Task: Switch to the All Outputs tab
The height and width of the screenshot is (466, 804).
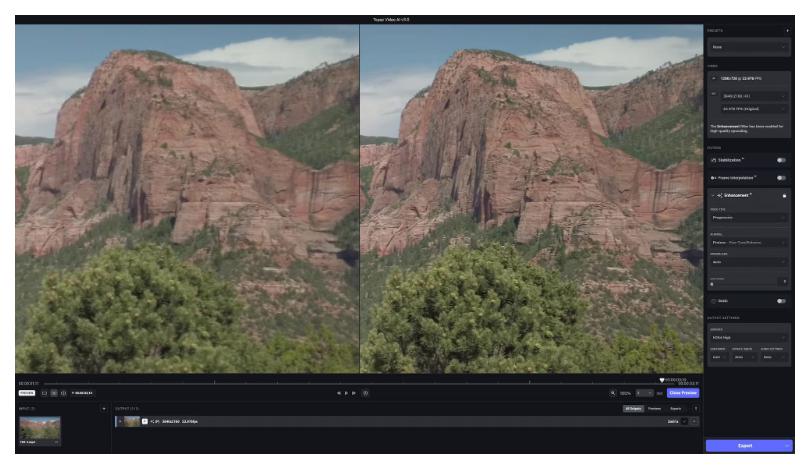Action: point(632,408)
